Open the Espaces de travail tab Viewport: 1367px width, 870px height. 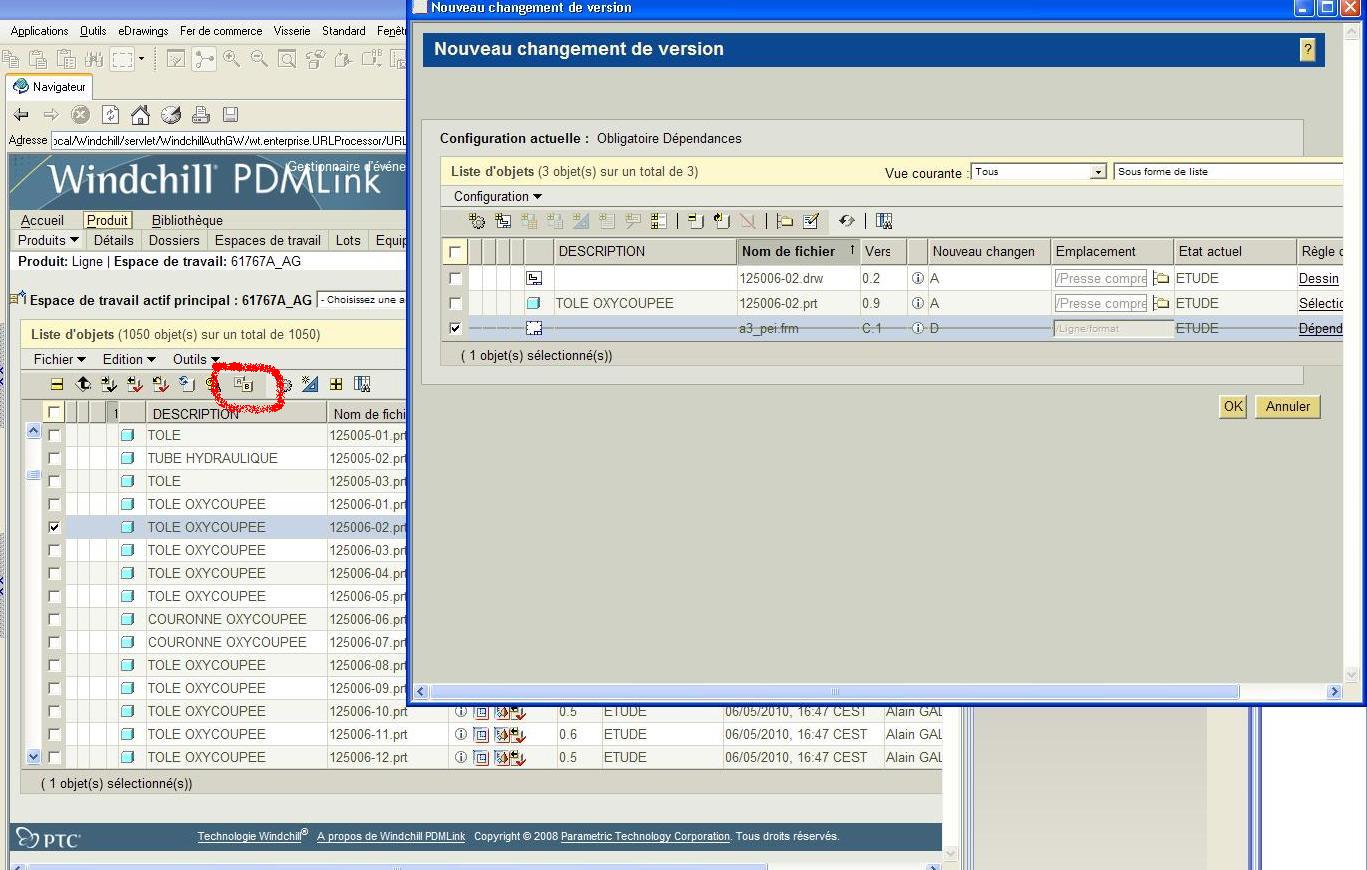tap(268, 240)
